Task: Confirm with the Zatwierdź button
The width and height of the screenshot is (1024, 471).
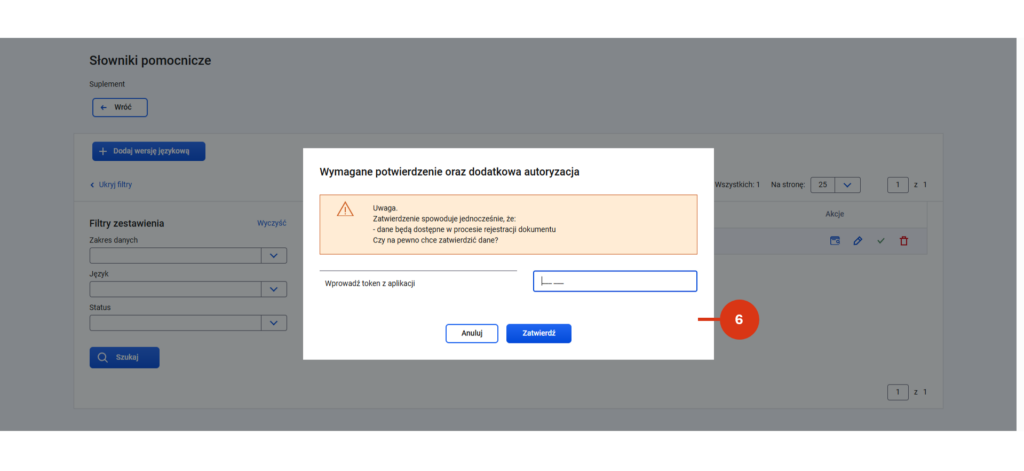Action: 539,333
